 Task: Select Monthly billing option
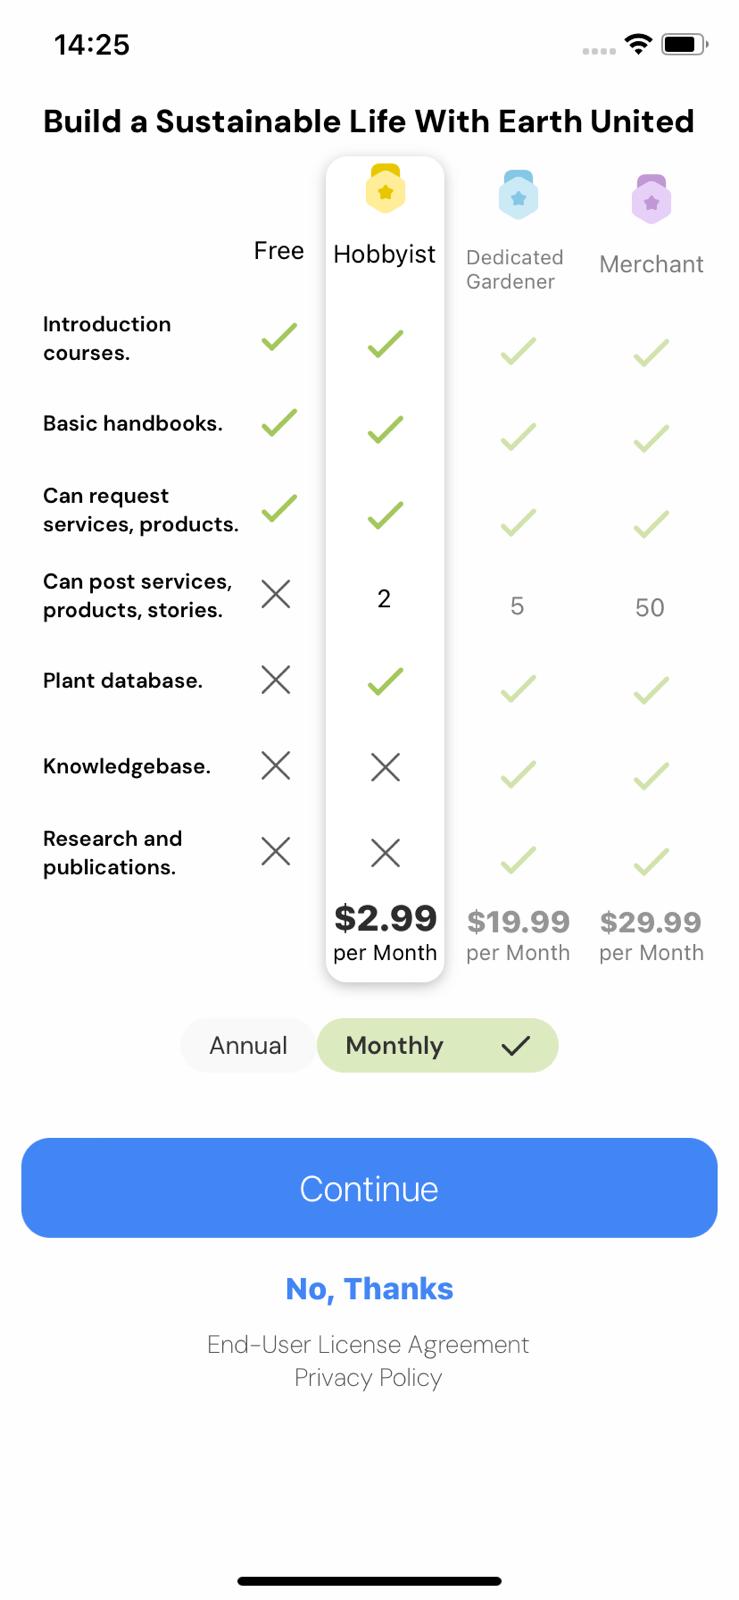(x=394, y=1045)
